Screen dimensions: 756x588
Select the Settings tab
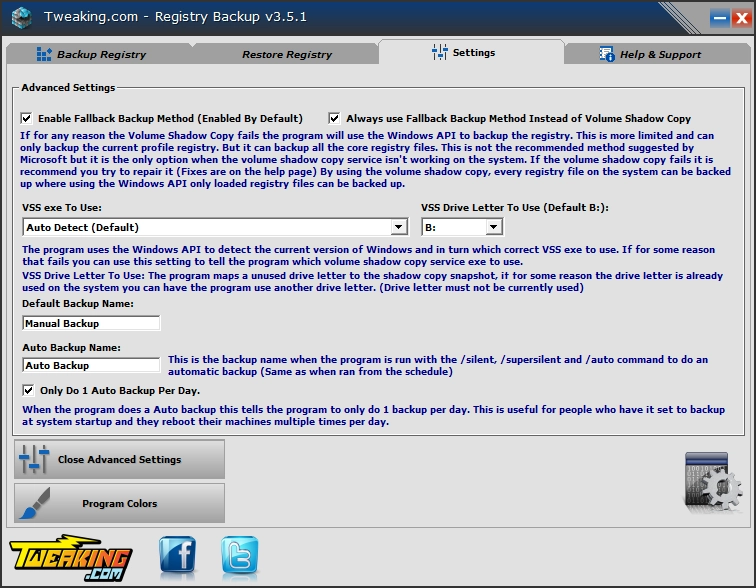pos(472,52)
